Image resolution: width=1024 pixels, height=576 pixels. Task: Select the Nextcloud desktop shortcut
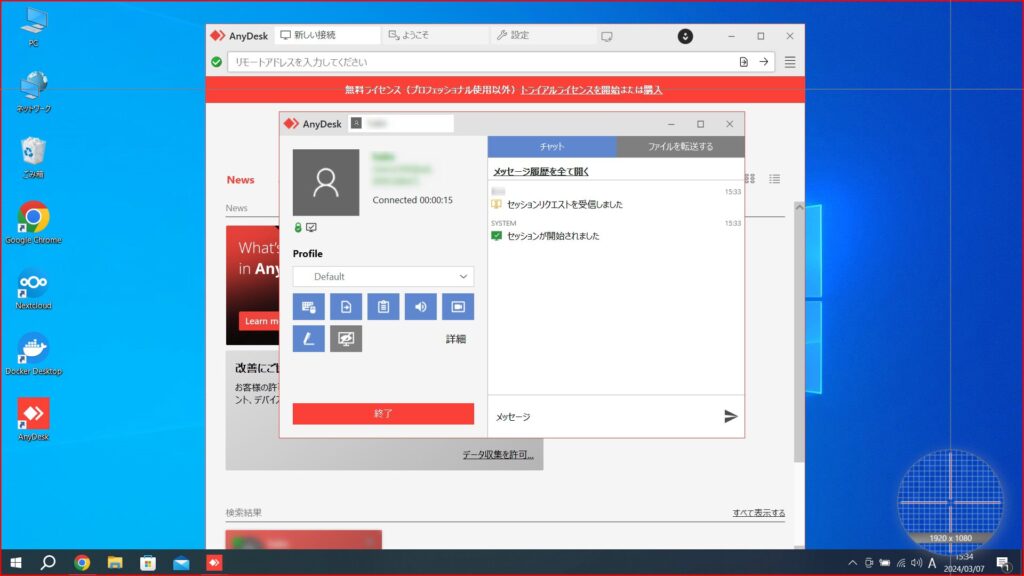33,288
